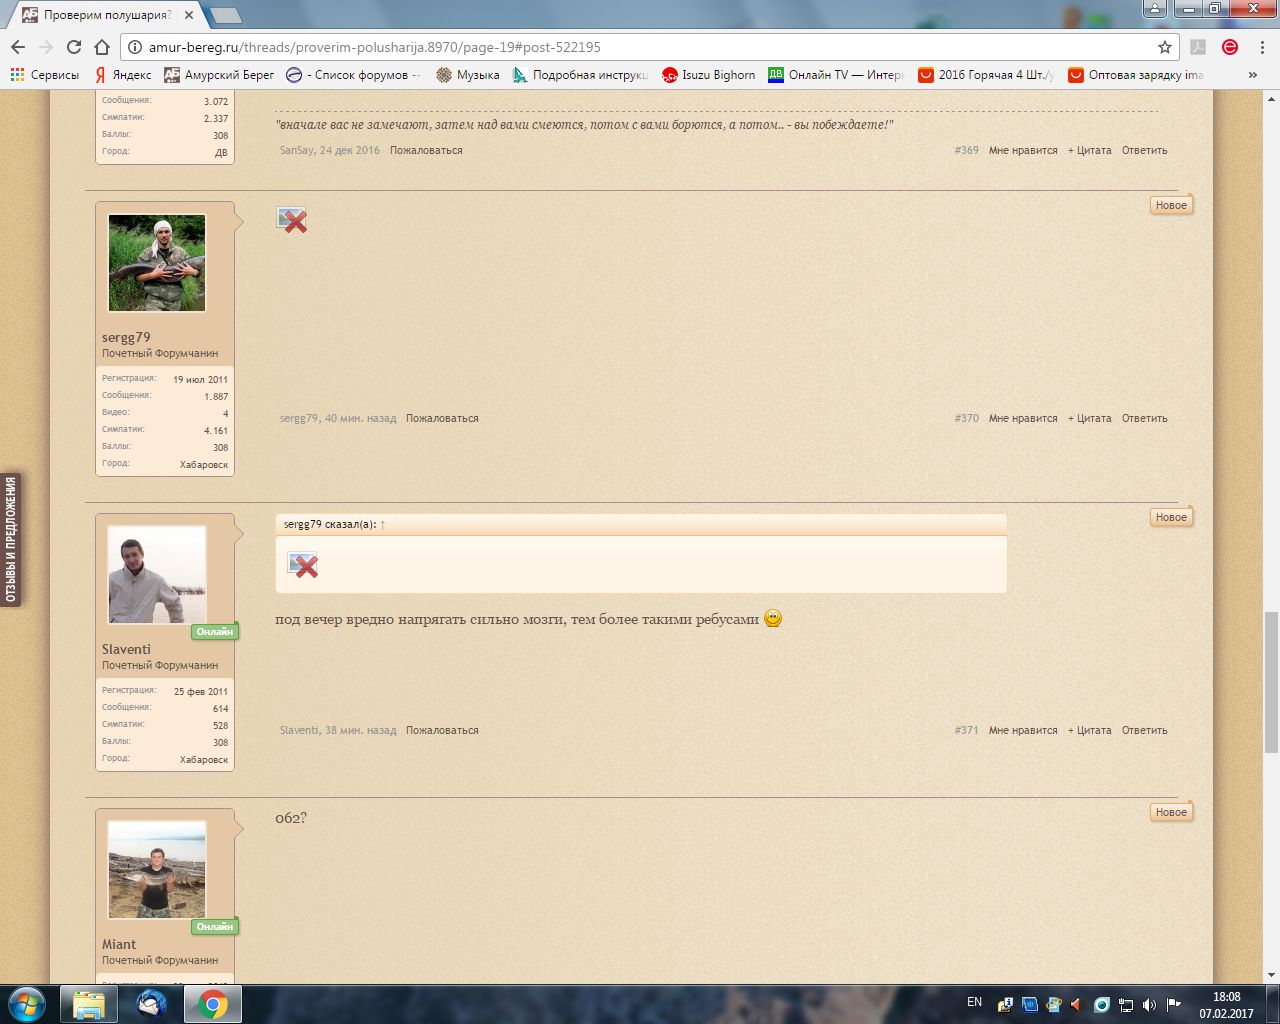1280x1024 pixels.
Task: Select the 'Проверим полушария?' browser tab
Action: pos(108,15)
